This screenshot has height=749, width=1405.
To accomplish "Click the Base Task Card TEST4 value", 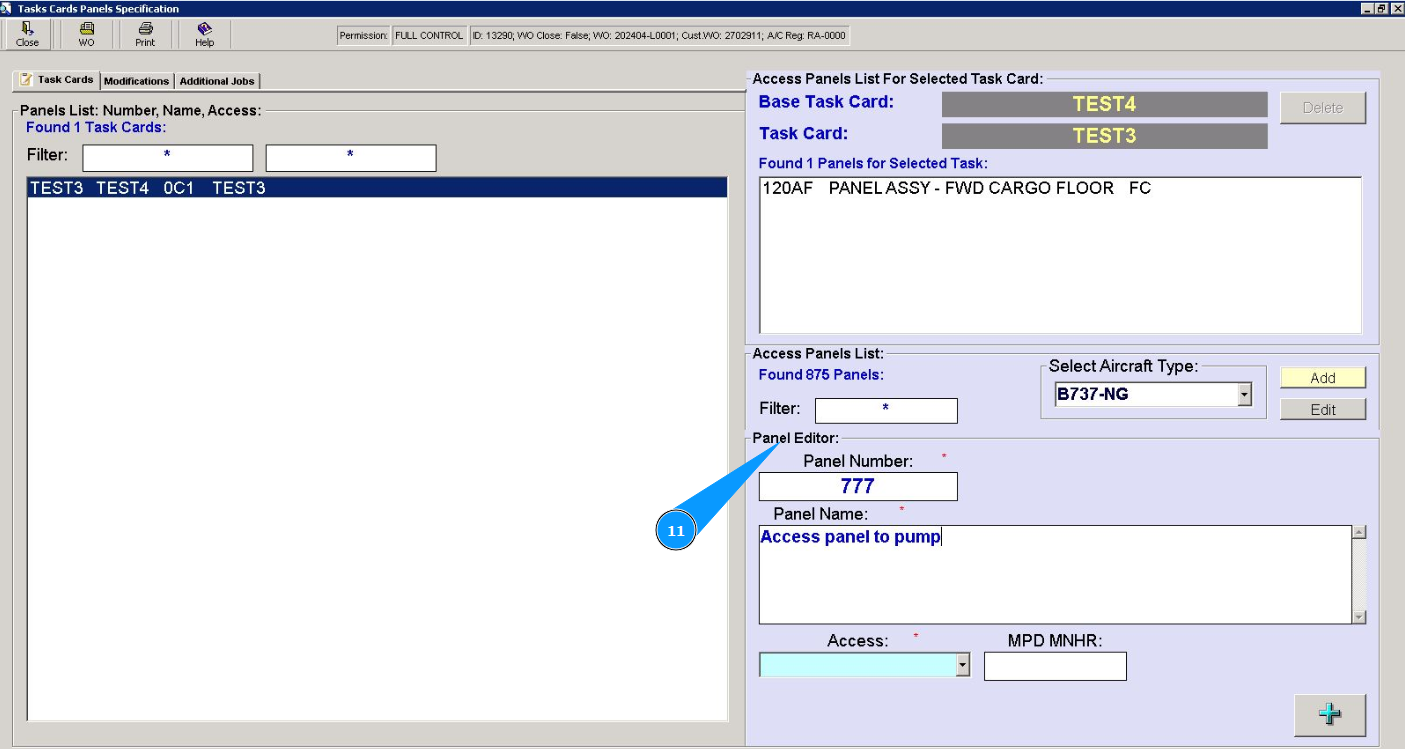I will (1104, 104).
